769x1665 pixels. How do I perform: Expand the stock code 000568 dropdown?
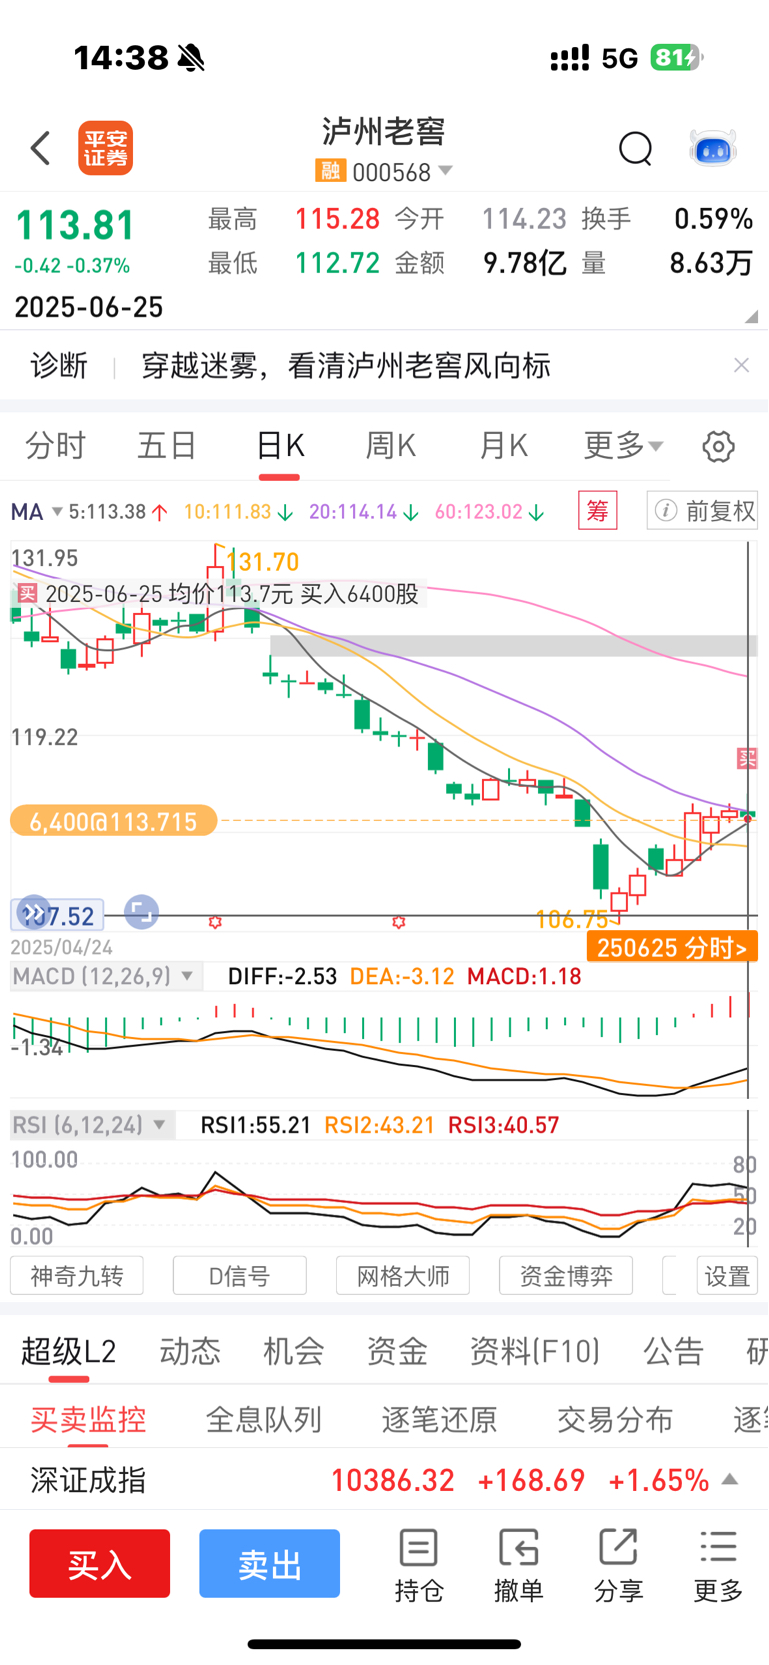tap(446, 171)
